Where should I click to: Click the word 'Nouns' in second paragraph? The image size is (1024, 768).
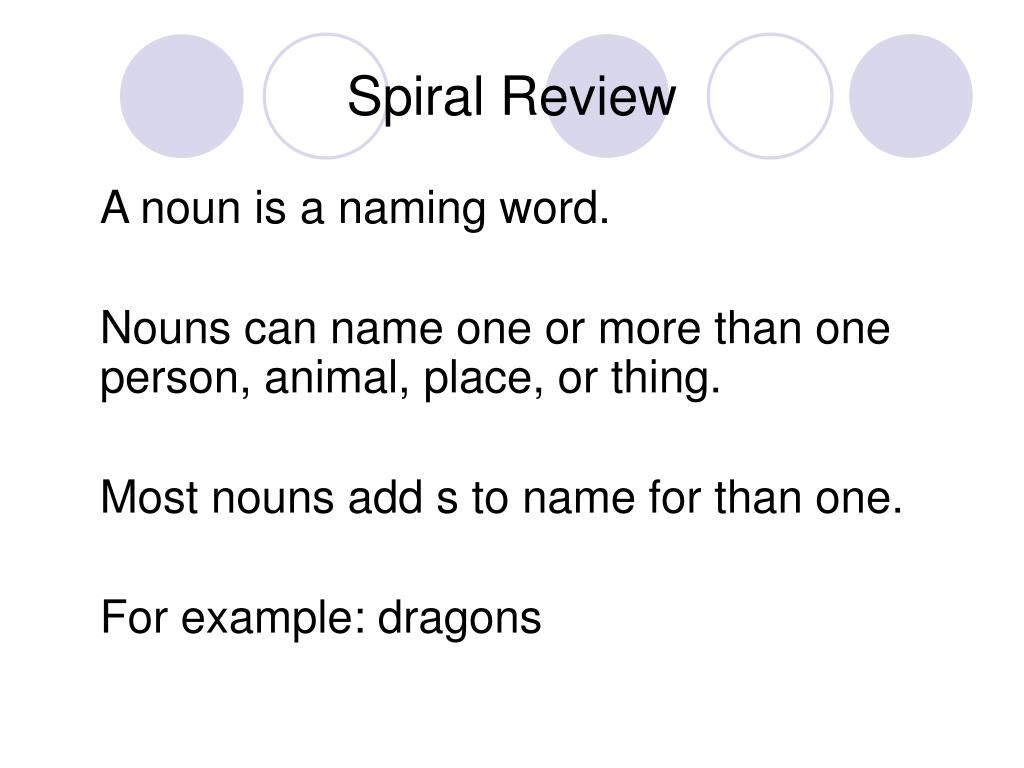pyautogui.click(x=165, y=327)
